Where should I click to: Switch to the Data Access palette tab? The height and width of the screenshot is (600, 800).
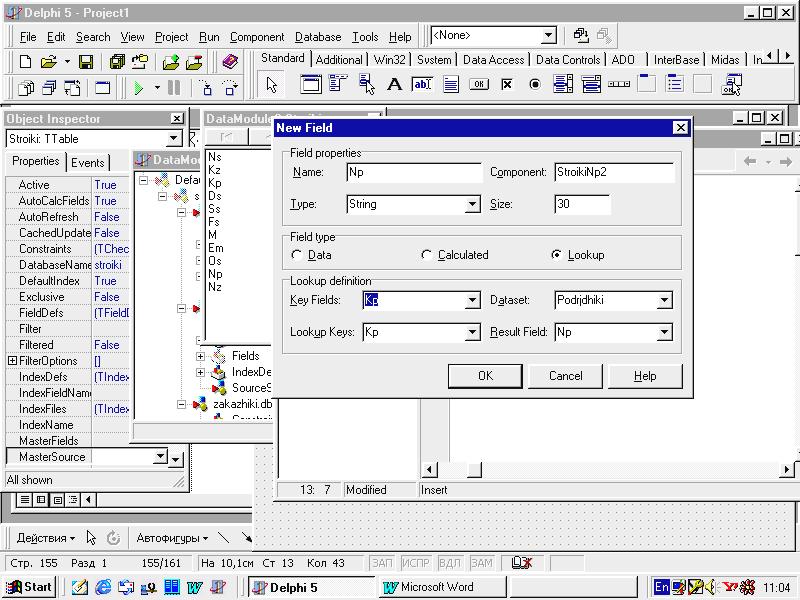tap(493, 60)
